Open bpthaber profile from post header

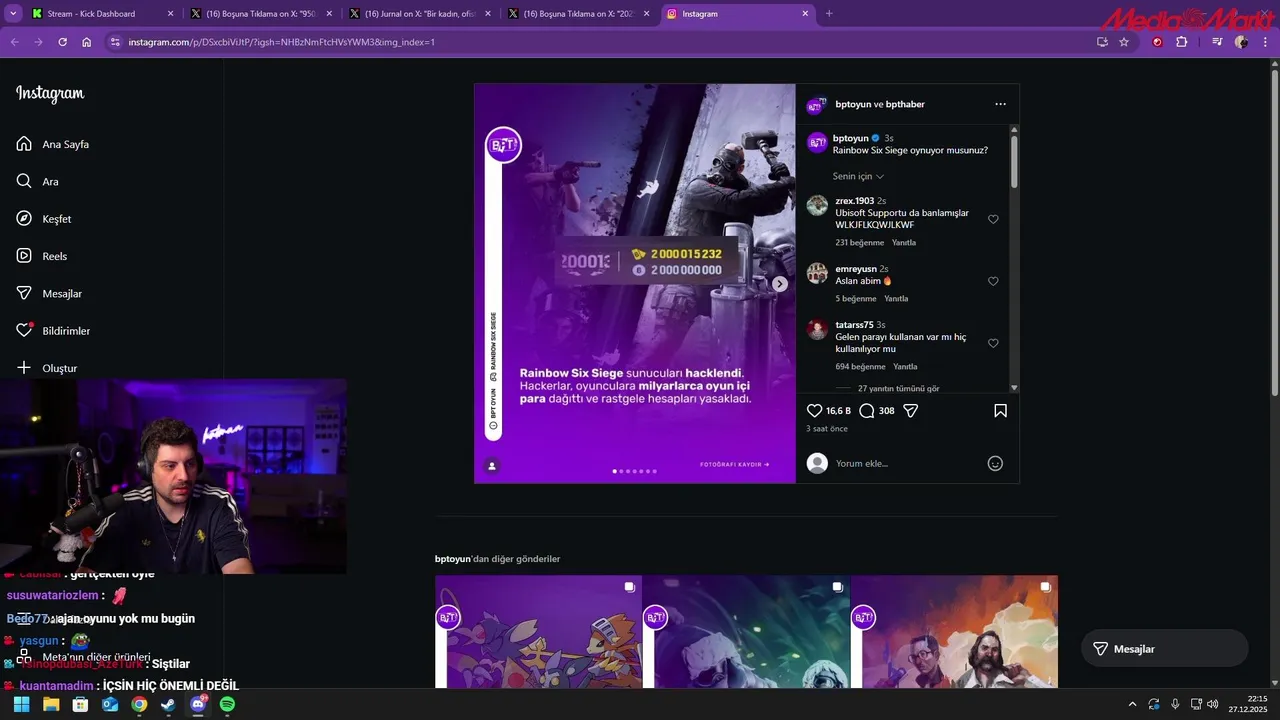click(x=905, y=104)
